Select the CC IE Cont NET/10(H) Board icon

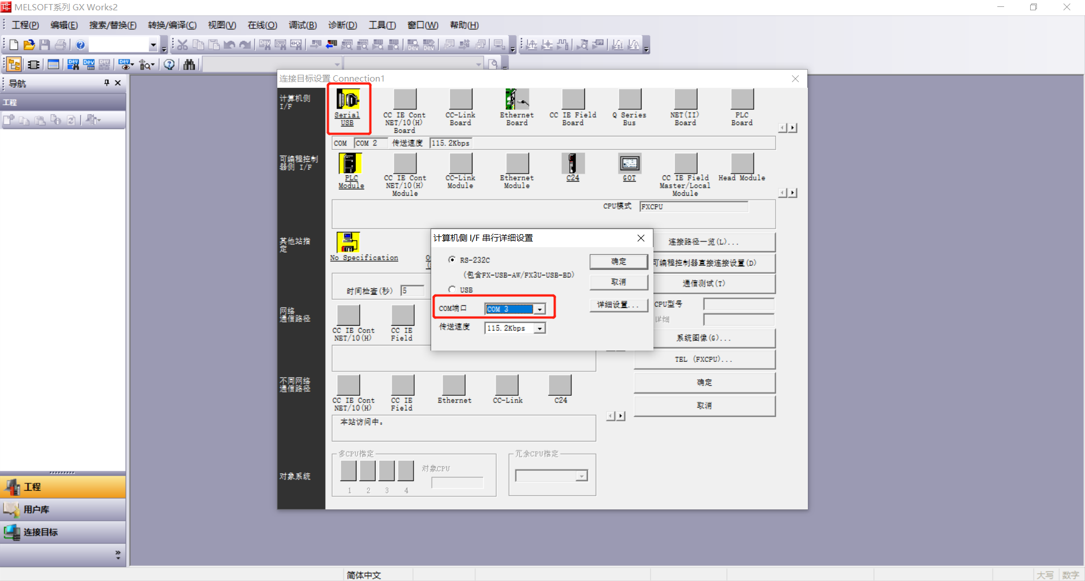[405, 99]
